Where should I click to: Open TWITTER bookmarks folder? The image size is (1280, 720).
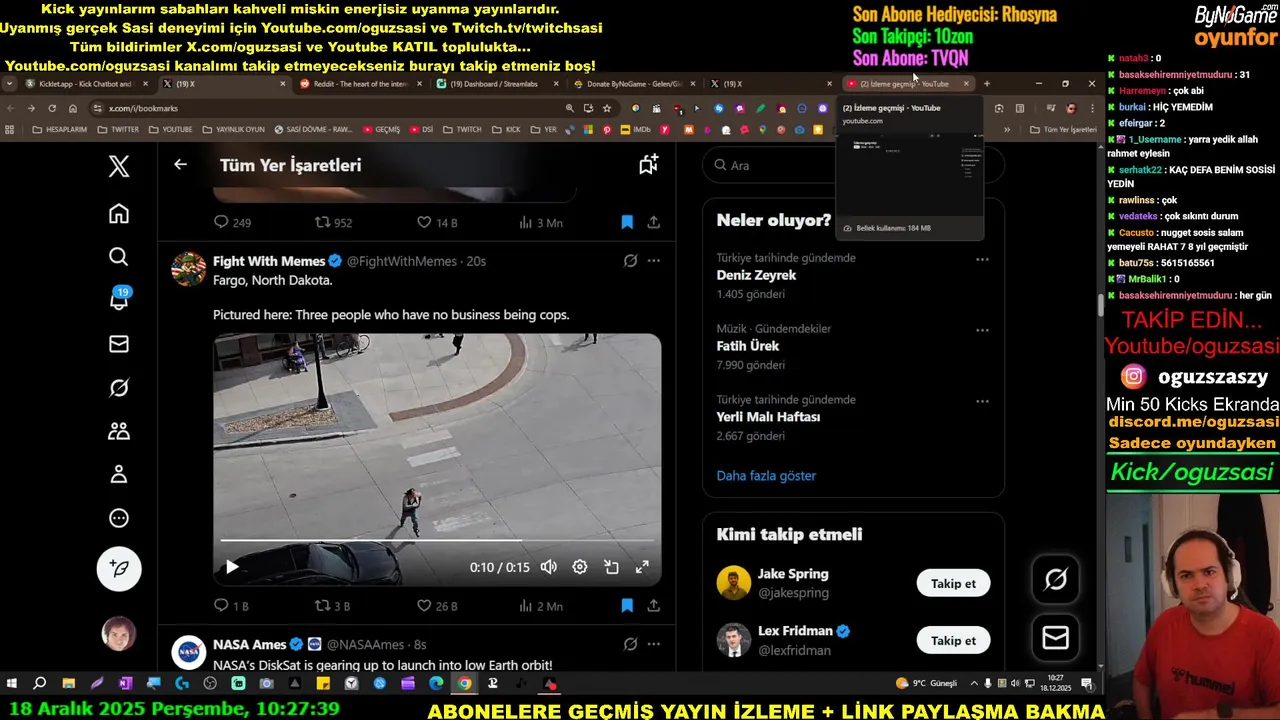(117, 130)
